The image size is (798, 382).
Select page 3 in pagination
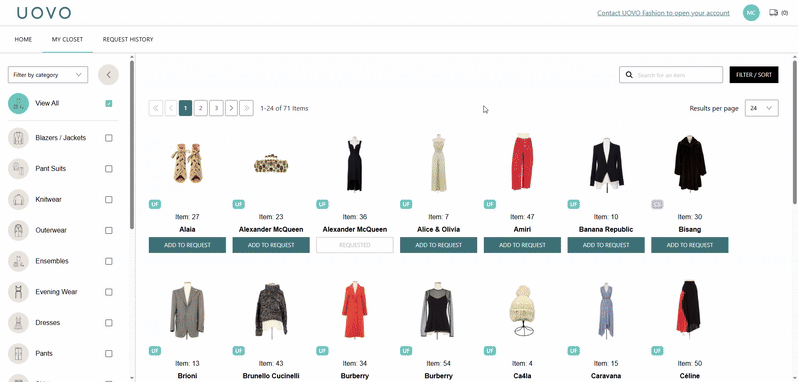(x=216, y=108)
